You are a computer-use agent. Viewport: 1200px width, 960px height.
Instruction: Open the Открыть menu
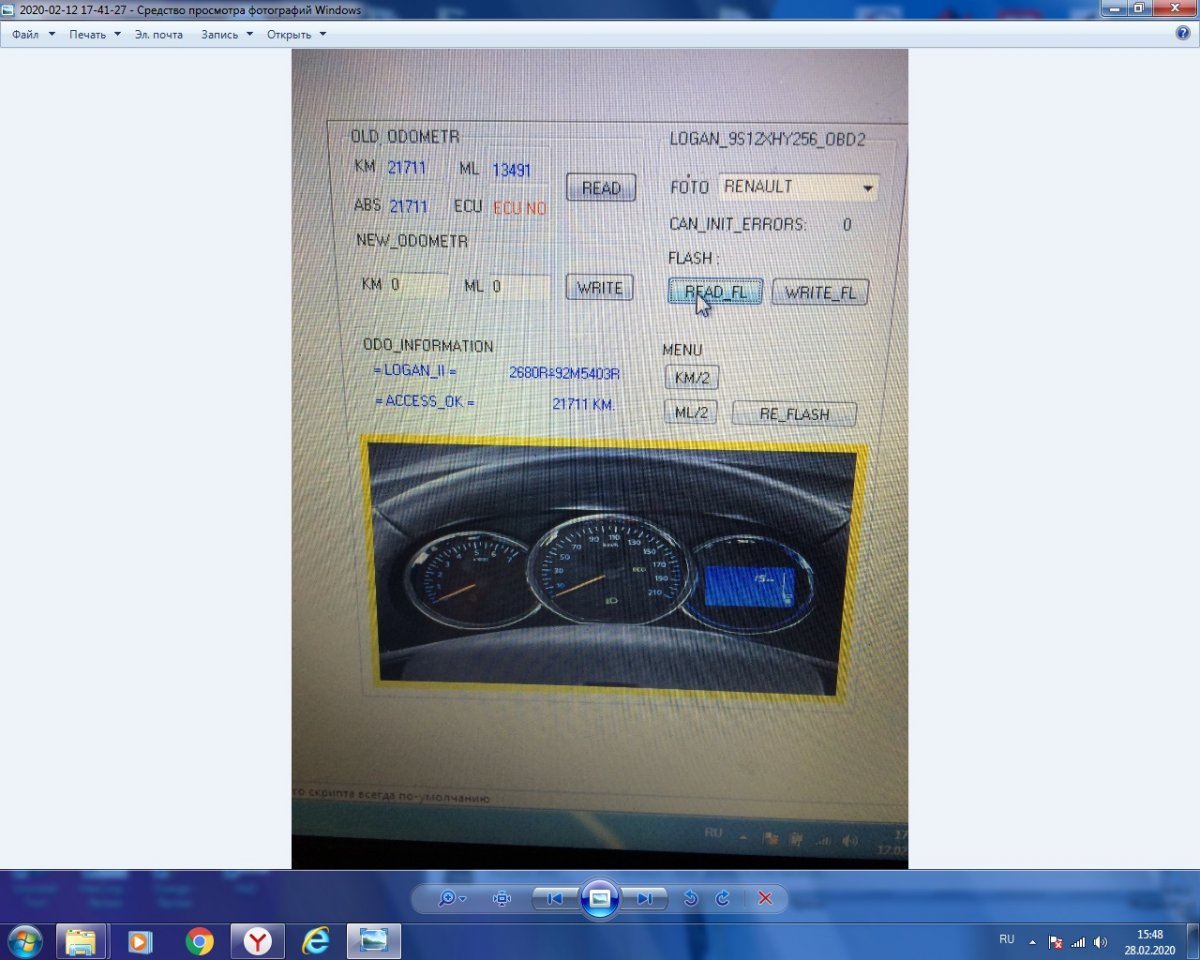pos(296,34)
